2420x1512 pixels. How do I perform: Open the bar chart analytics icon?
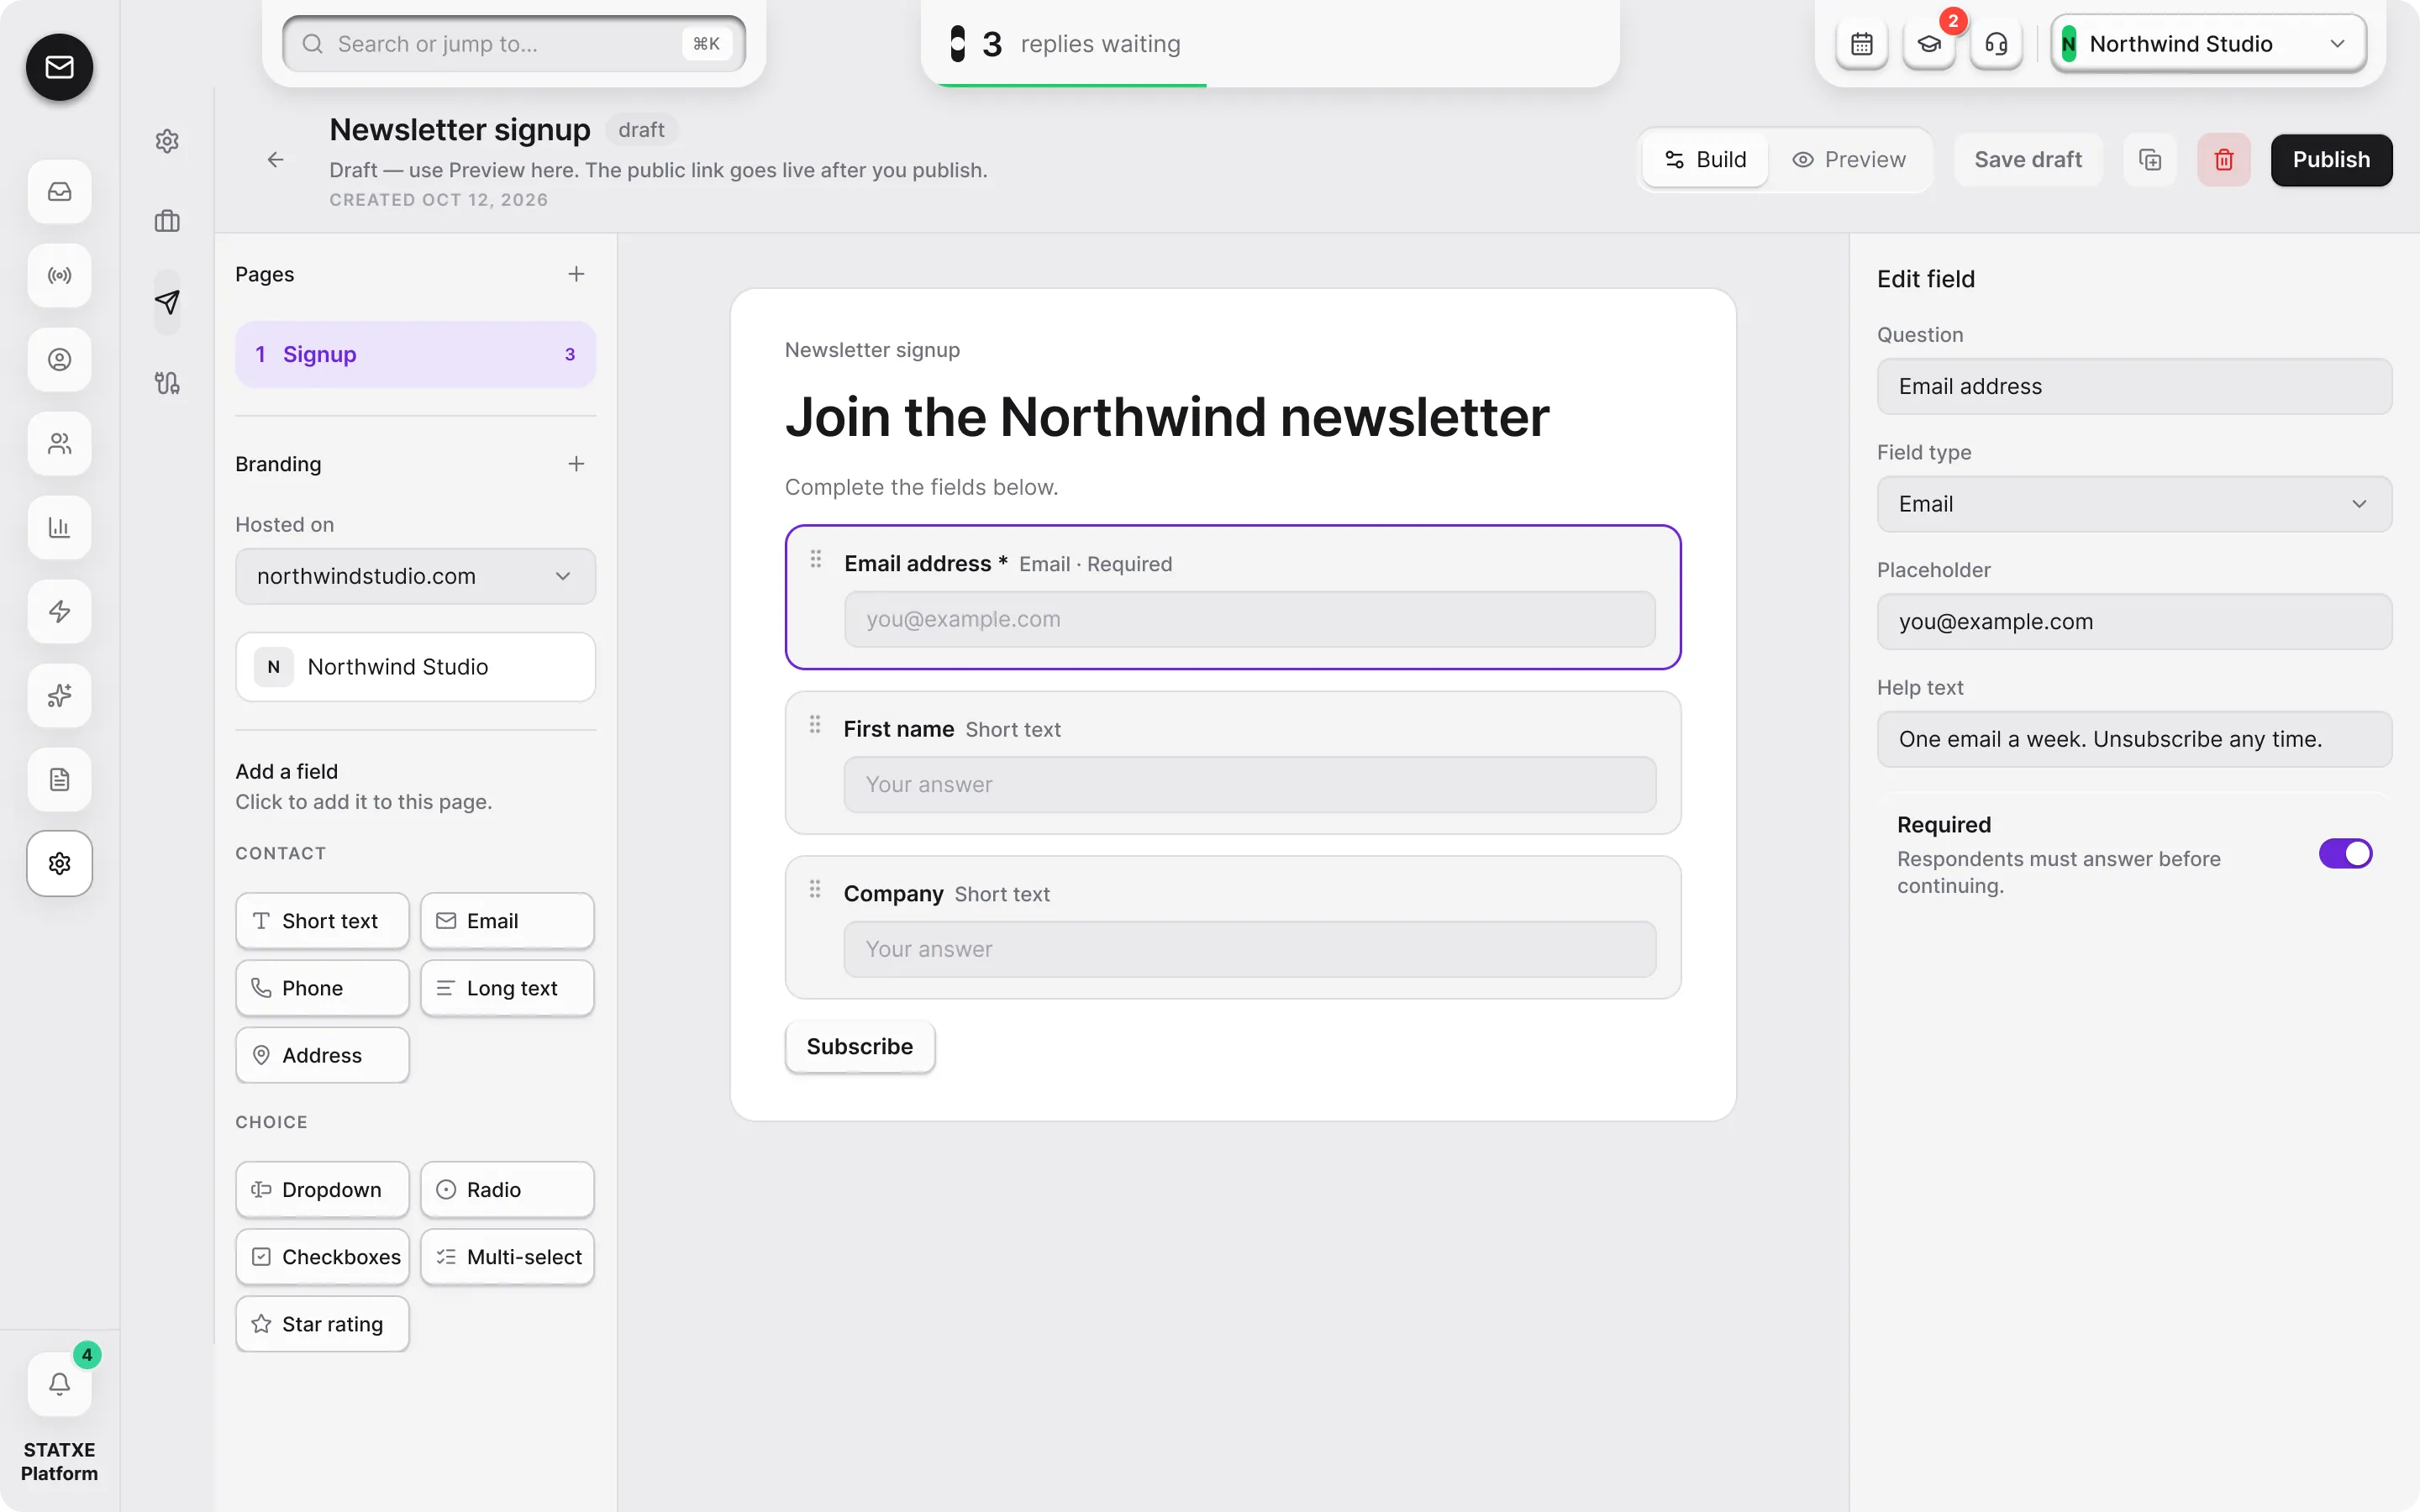[59, 527]
